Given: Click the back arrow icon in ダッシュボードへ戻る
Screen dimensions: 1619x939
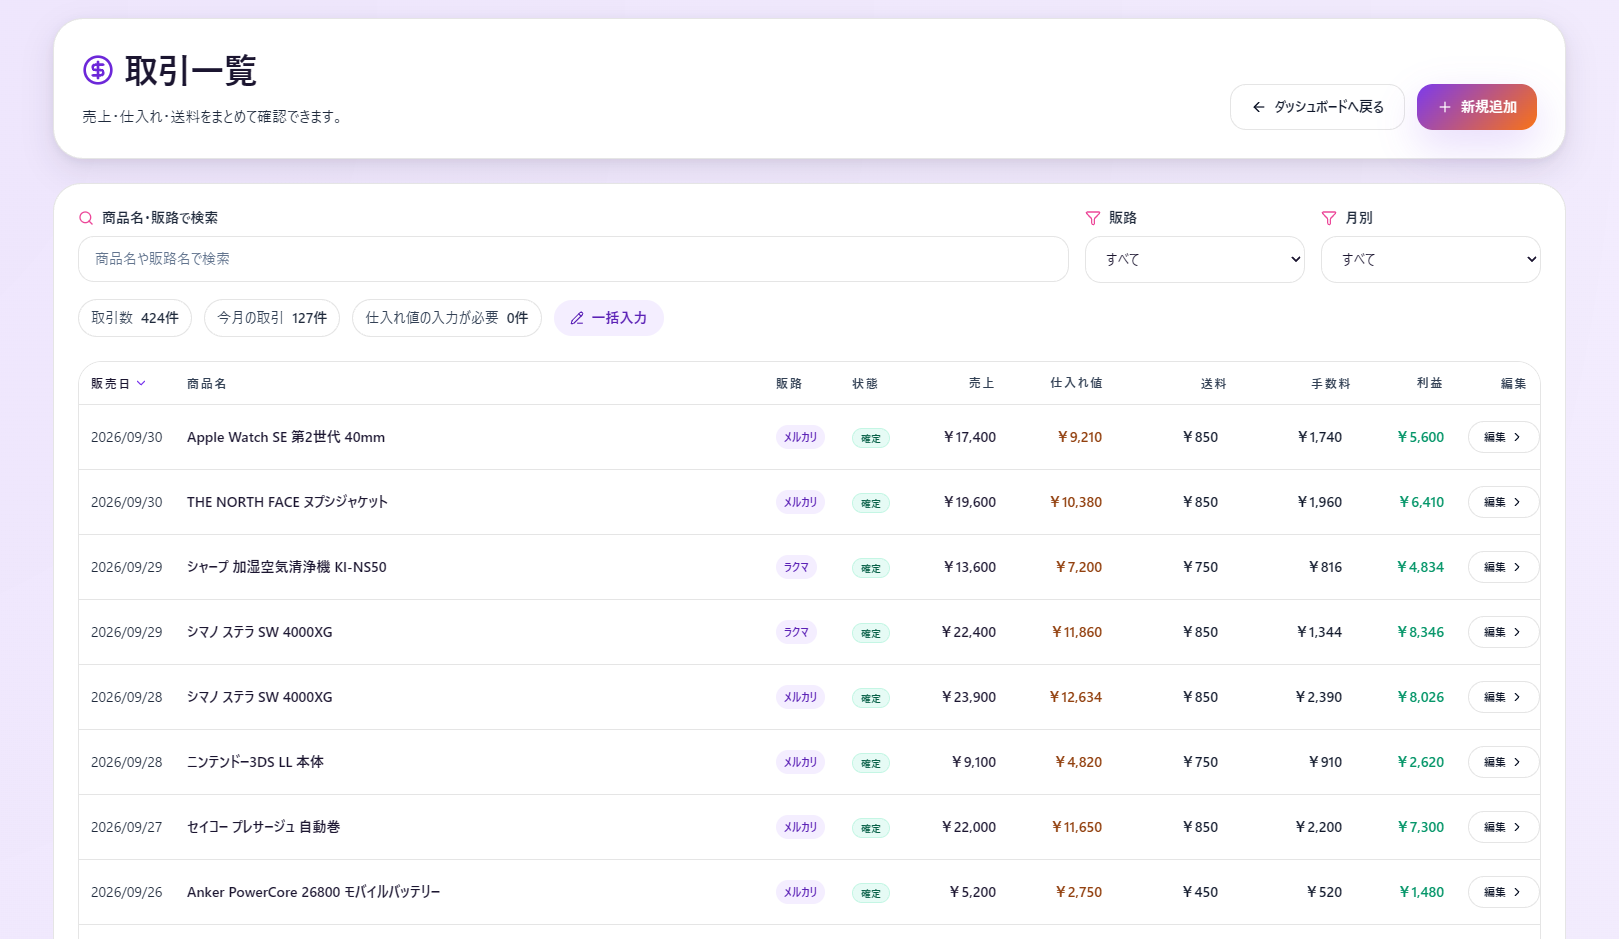Looking at the screenshot, I should tap(1259, 107).
